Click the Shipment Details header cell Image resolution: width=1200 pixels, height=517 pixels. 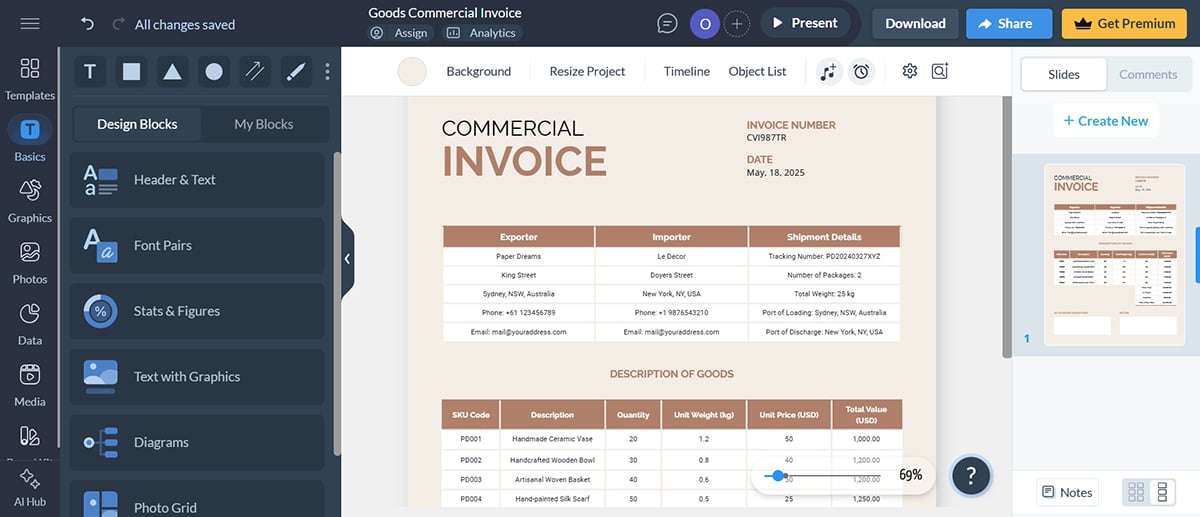click(x=824, y=237)
